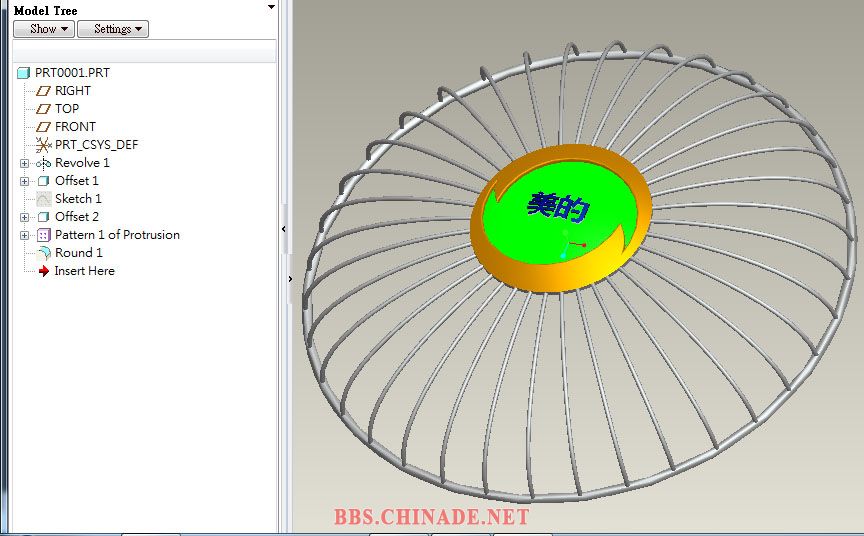Select the Offset 2 label
864x536 pixels.
(77, 216)
